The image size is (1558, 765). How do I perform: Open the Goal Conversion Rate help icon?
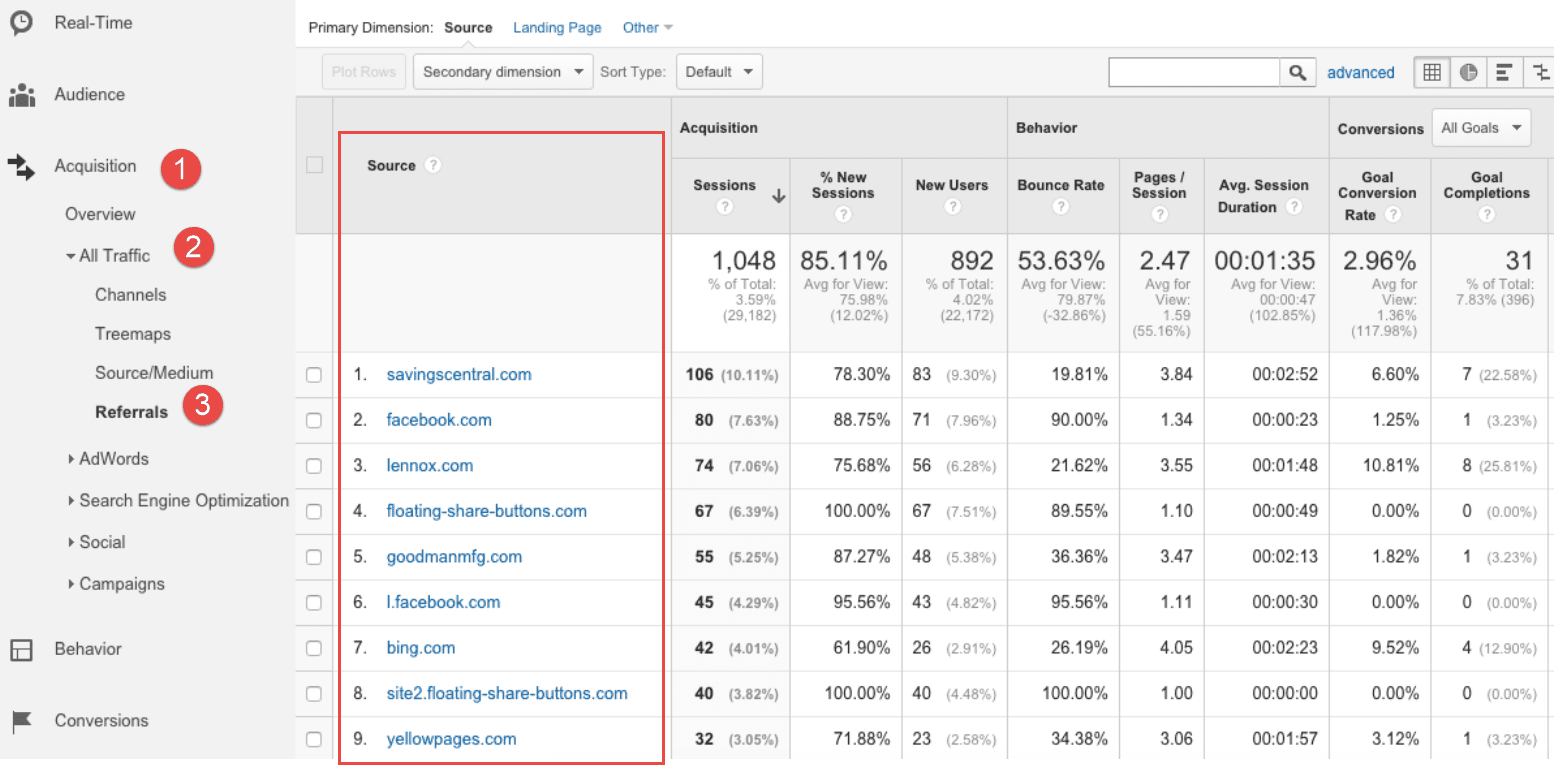(x=1393, y=215)
